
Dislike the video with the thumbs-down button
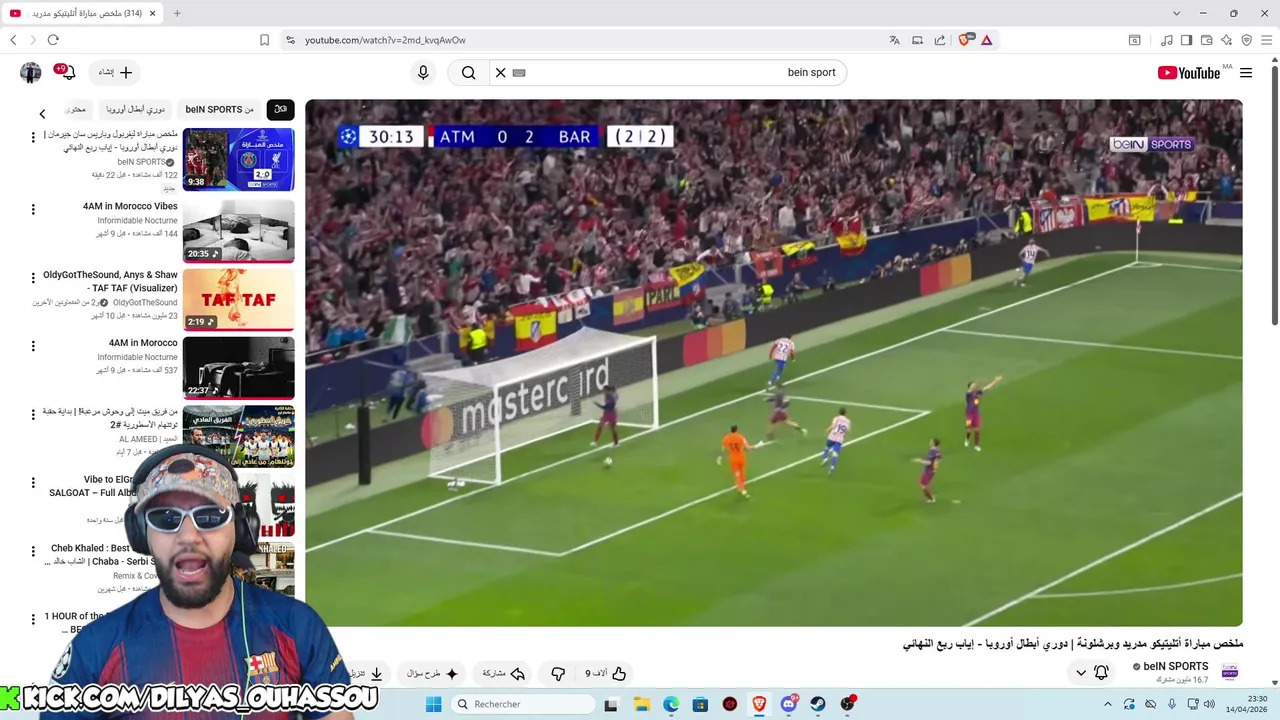(558, 674)
